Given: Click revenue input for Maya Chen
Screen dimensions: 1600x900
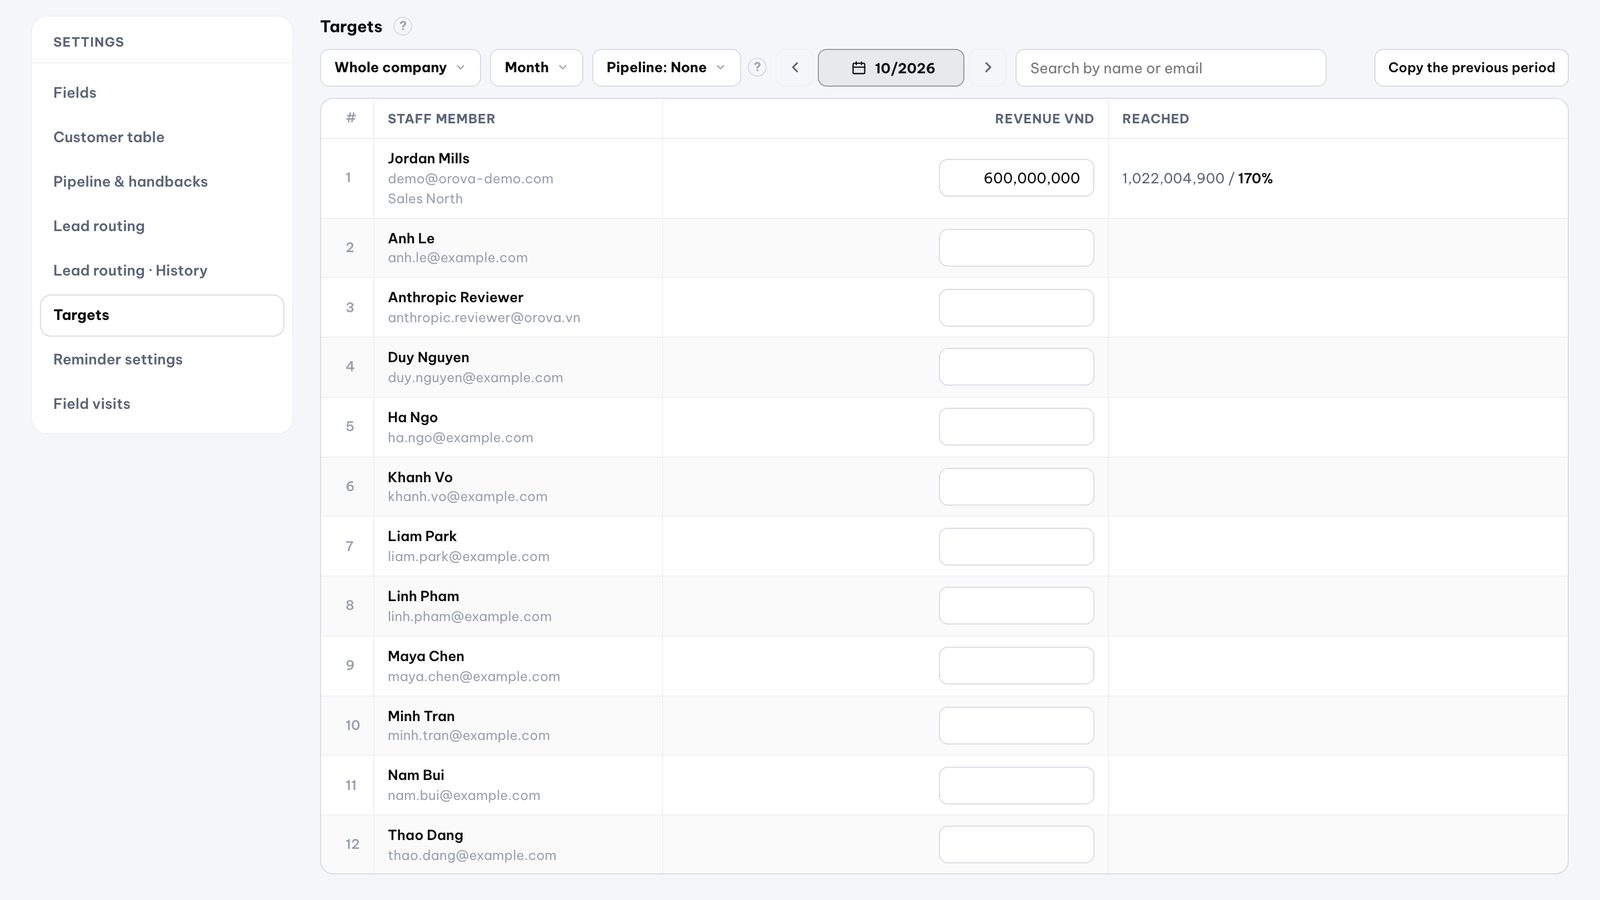Looking at the screenshot, I should 1016,665.
